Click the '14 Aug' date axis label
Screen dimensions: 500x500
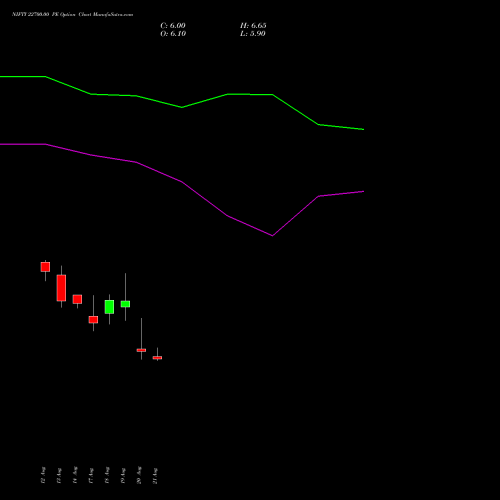click(75, 475)
